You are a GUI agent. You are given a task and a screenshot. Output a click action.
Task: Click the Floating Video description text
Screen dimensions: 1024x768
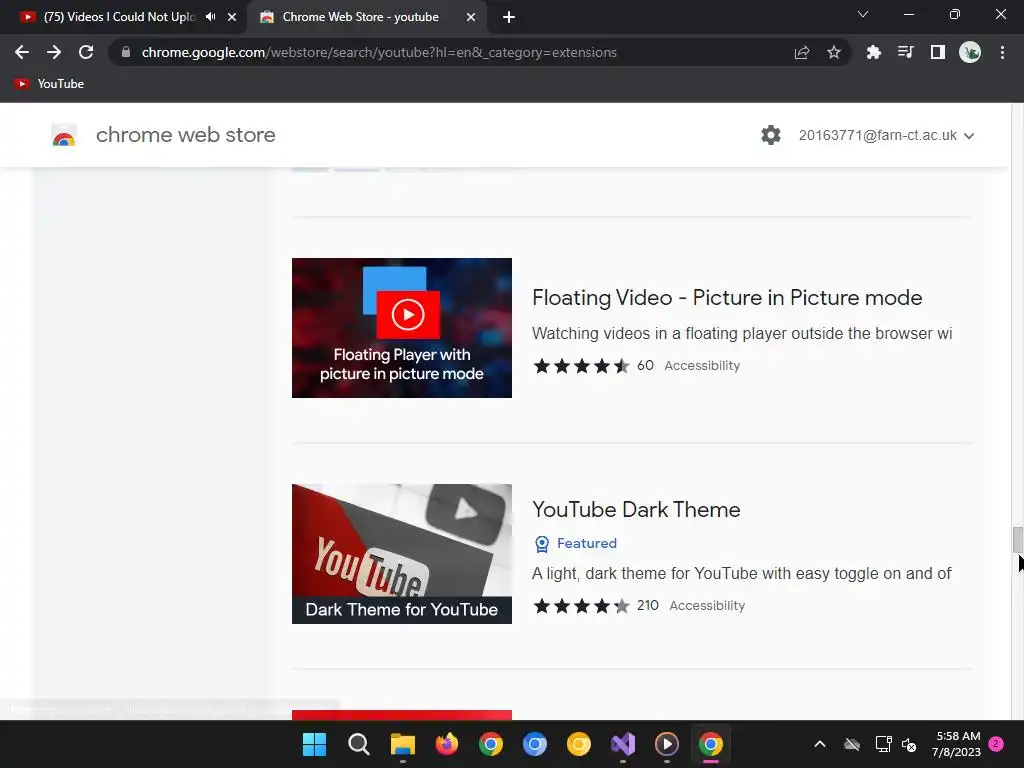(x=742, y=334)
